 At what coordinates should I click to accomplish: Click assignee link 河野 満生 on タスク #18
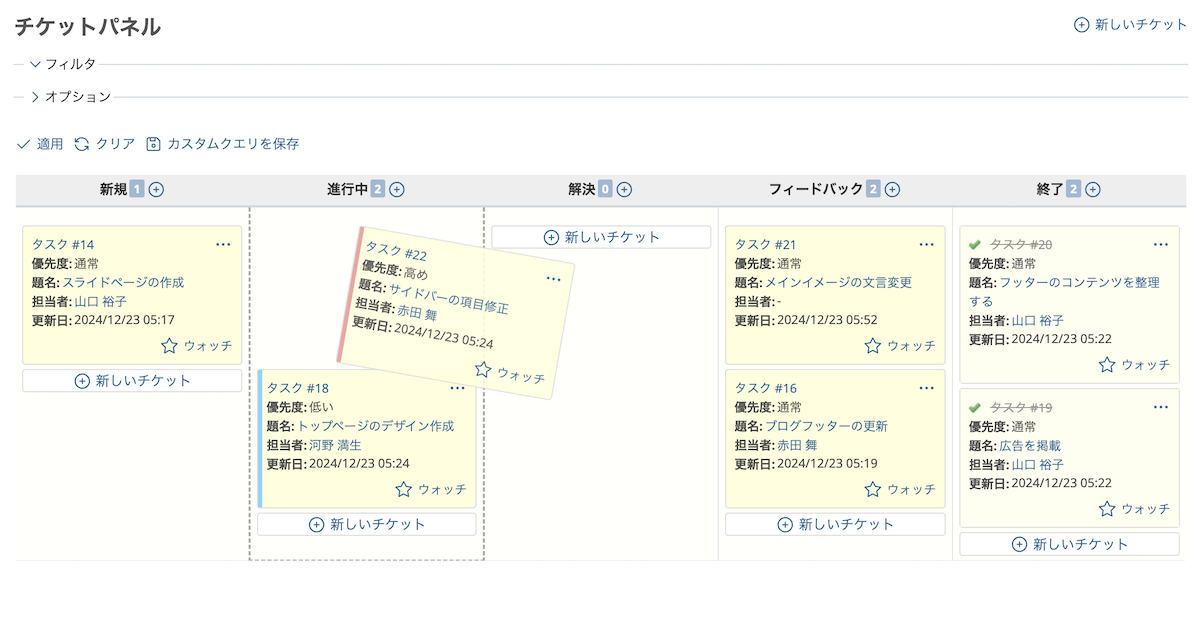[x=335, y=445]
